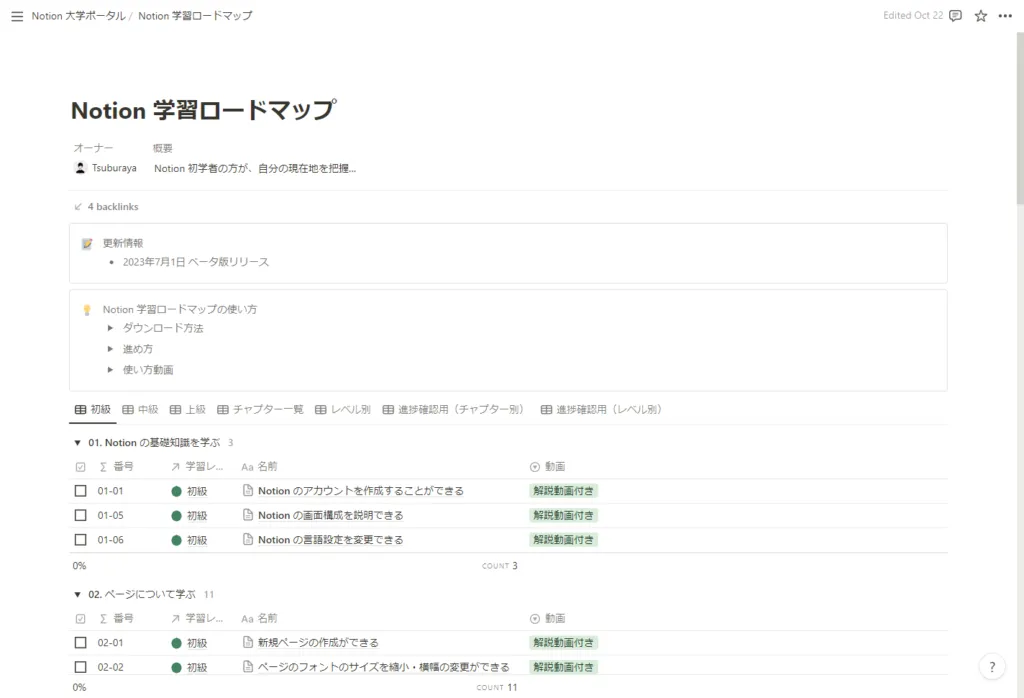The image size is (1024, 698).
Task: Click page icon of Notion の言語設定を変更できる
Action: pos(248,539)
